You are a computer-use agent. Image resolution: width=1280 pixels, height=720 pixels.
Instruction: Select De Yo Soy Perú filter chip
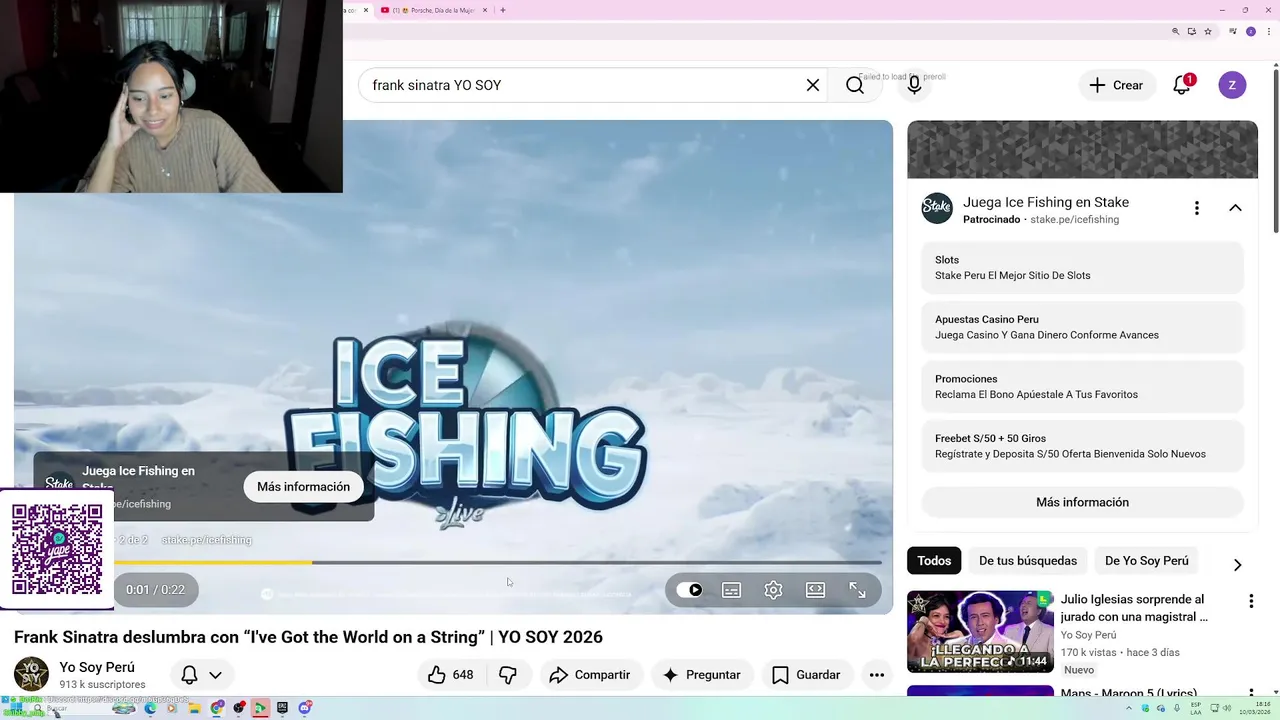coord(1147,561)
